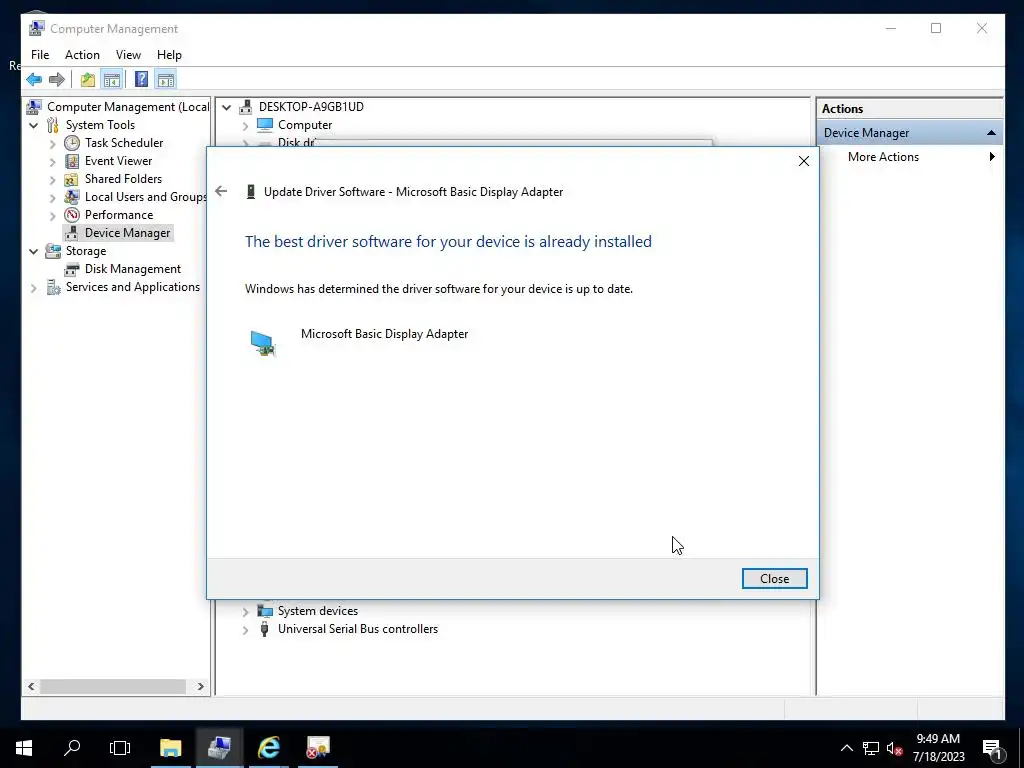This screenshot has height=768, width=1024.
Task: Expand Services and Applications node
Action: coord(34,287)
